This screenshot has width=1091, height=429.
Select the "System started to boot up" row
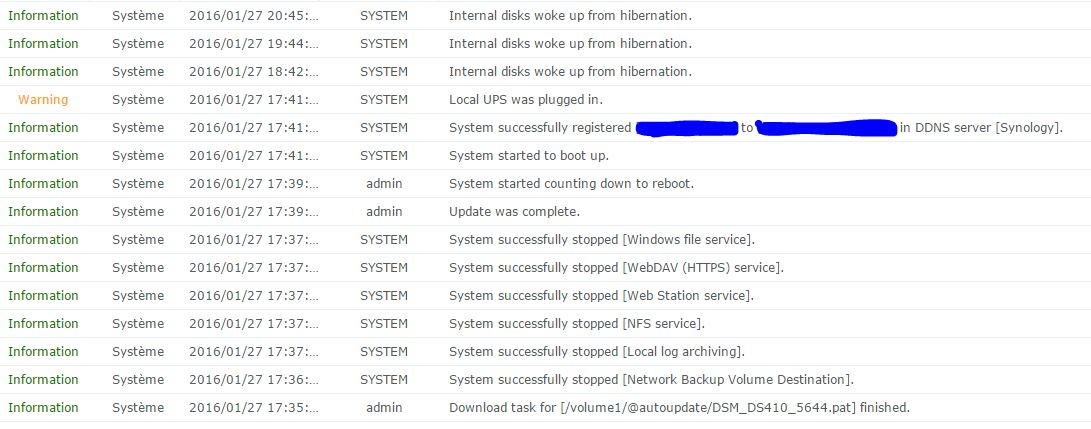[x=528, y=156]
